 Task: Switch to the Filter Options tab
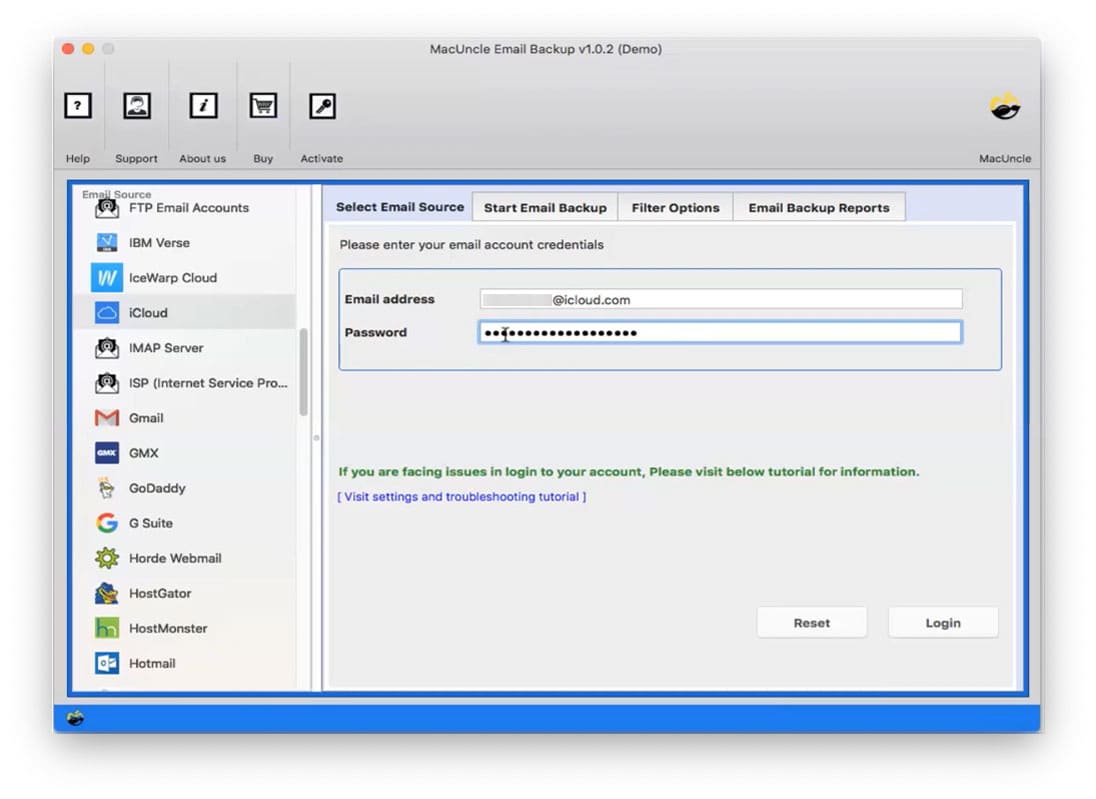[675, 207]
